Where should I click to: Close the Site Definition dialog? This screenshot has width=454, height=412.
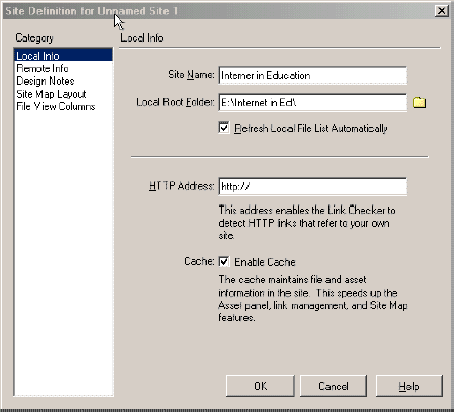pyautogui.click(x=442, y=11)
